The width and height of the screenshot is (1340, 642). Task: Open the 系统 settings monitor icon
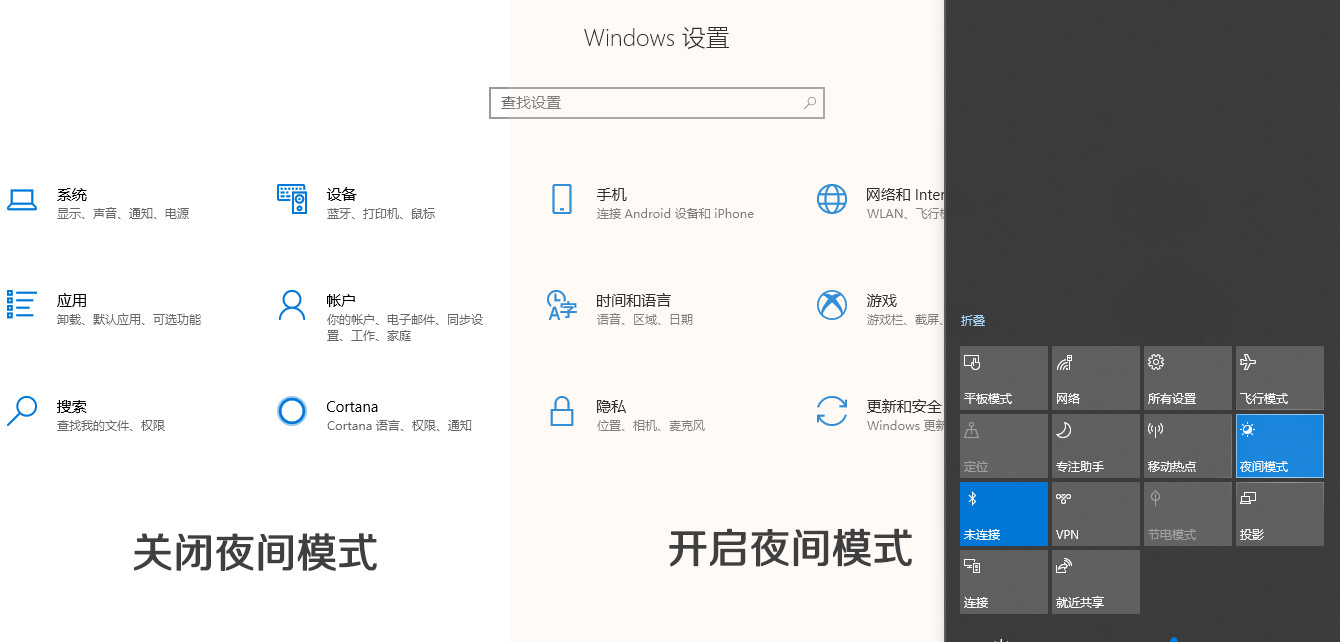point(22,200)
